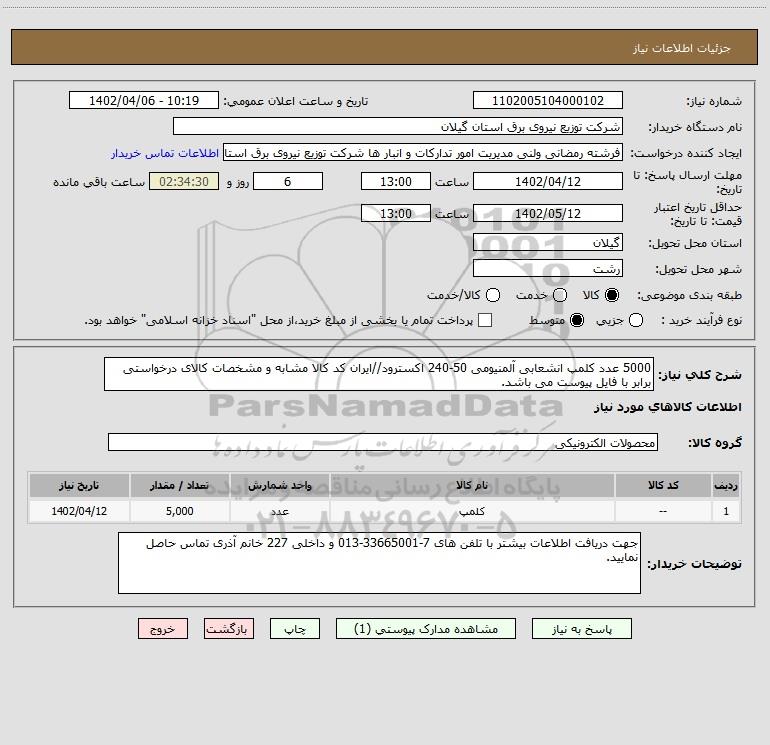Click the عدد unit cell

(279, 511)
